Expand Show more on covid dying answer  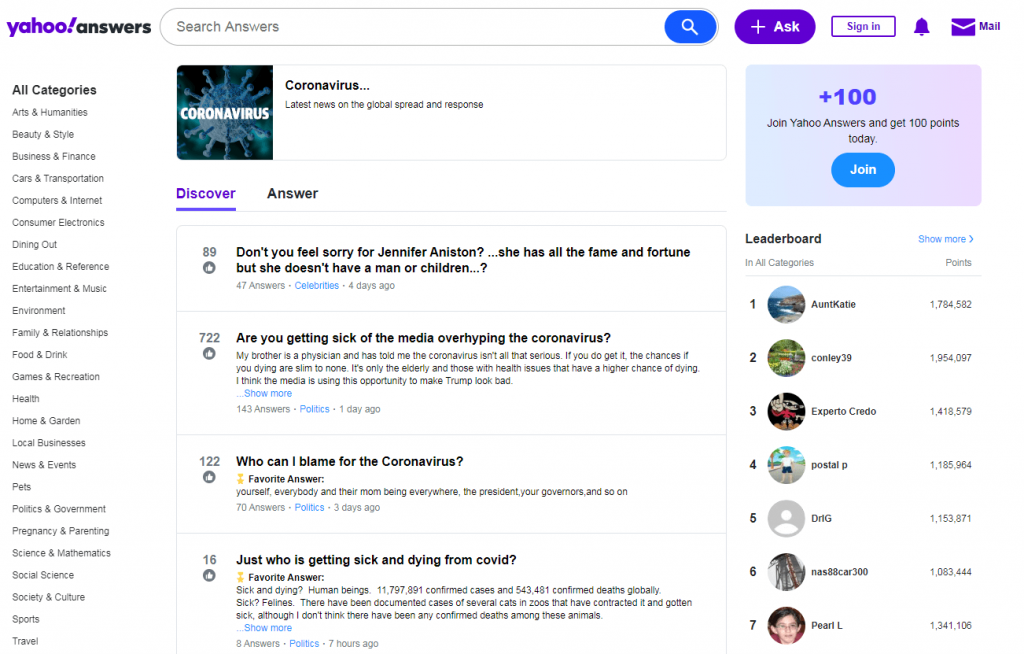coord(264,628)
